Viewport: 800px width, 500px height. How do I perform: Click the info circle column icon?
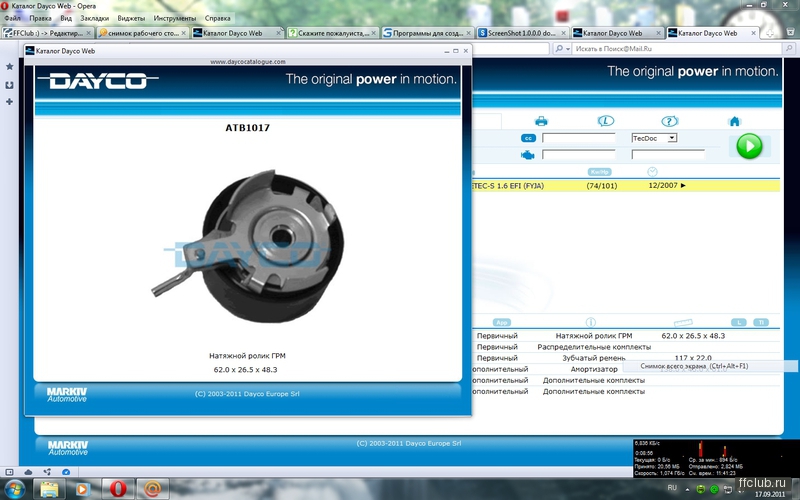591,322
